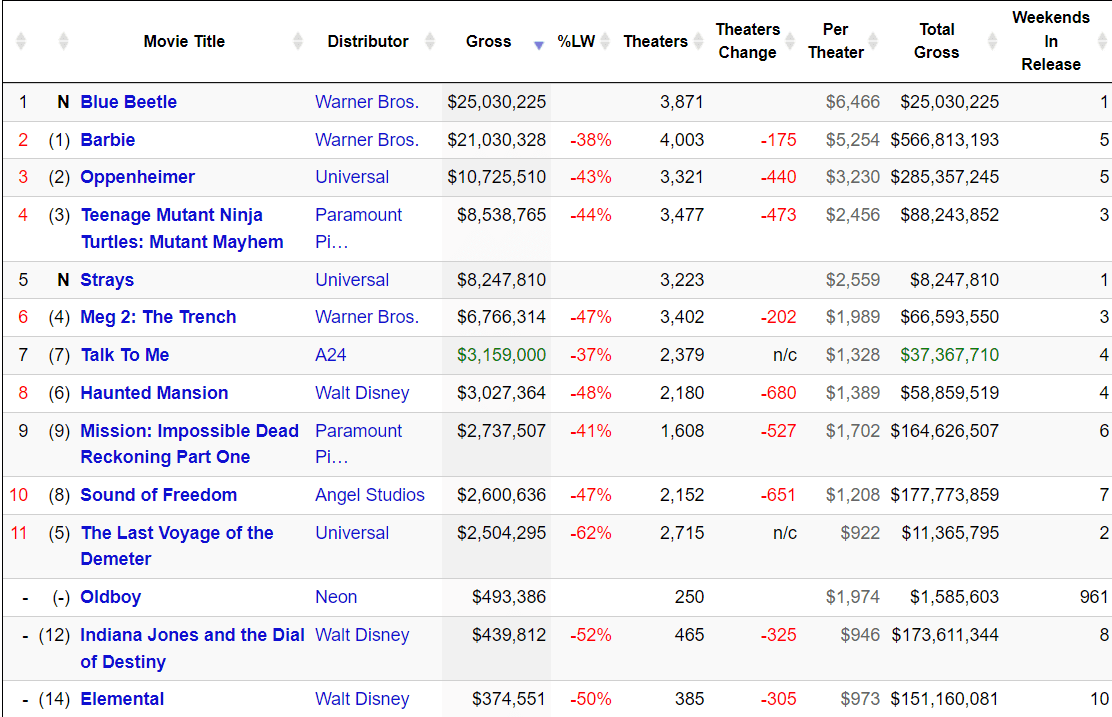Screen dimensions: 1112x717
Task: Open the A24 distributor link
Action: coord(331,355)
